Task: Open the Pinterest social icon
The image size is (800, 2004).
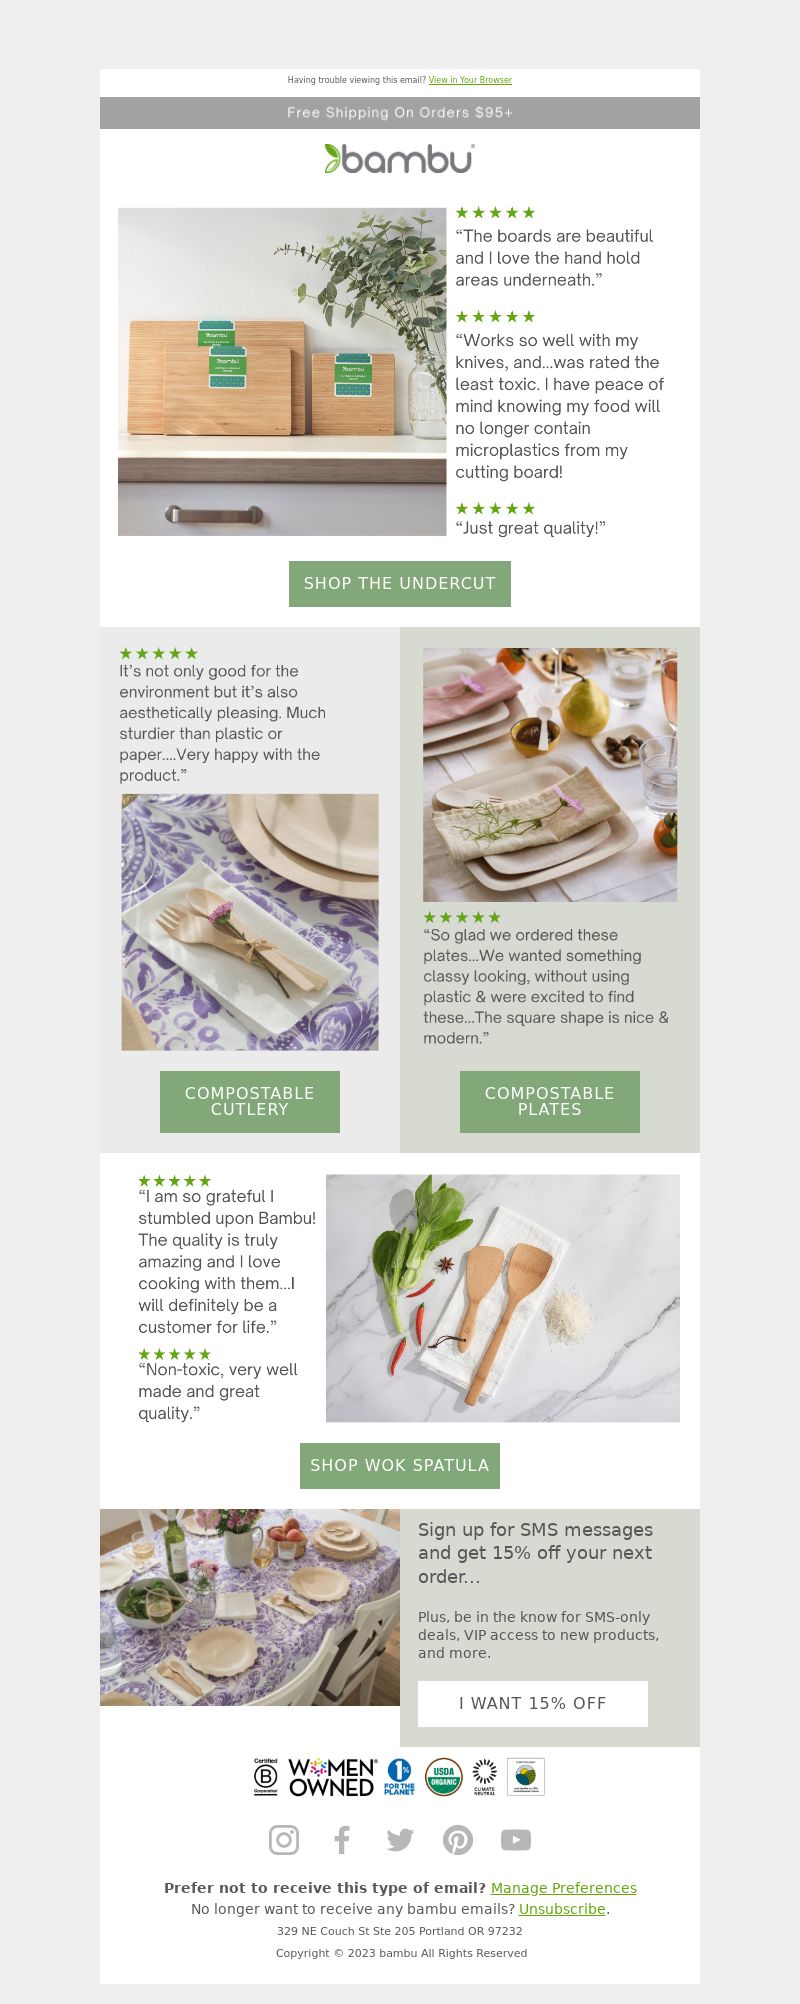Action: (458, 1840)
